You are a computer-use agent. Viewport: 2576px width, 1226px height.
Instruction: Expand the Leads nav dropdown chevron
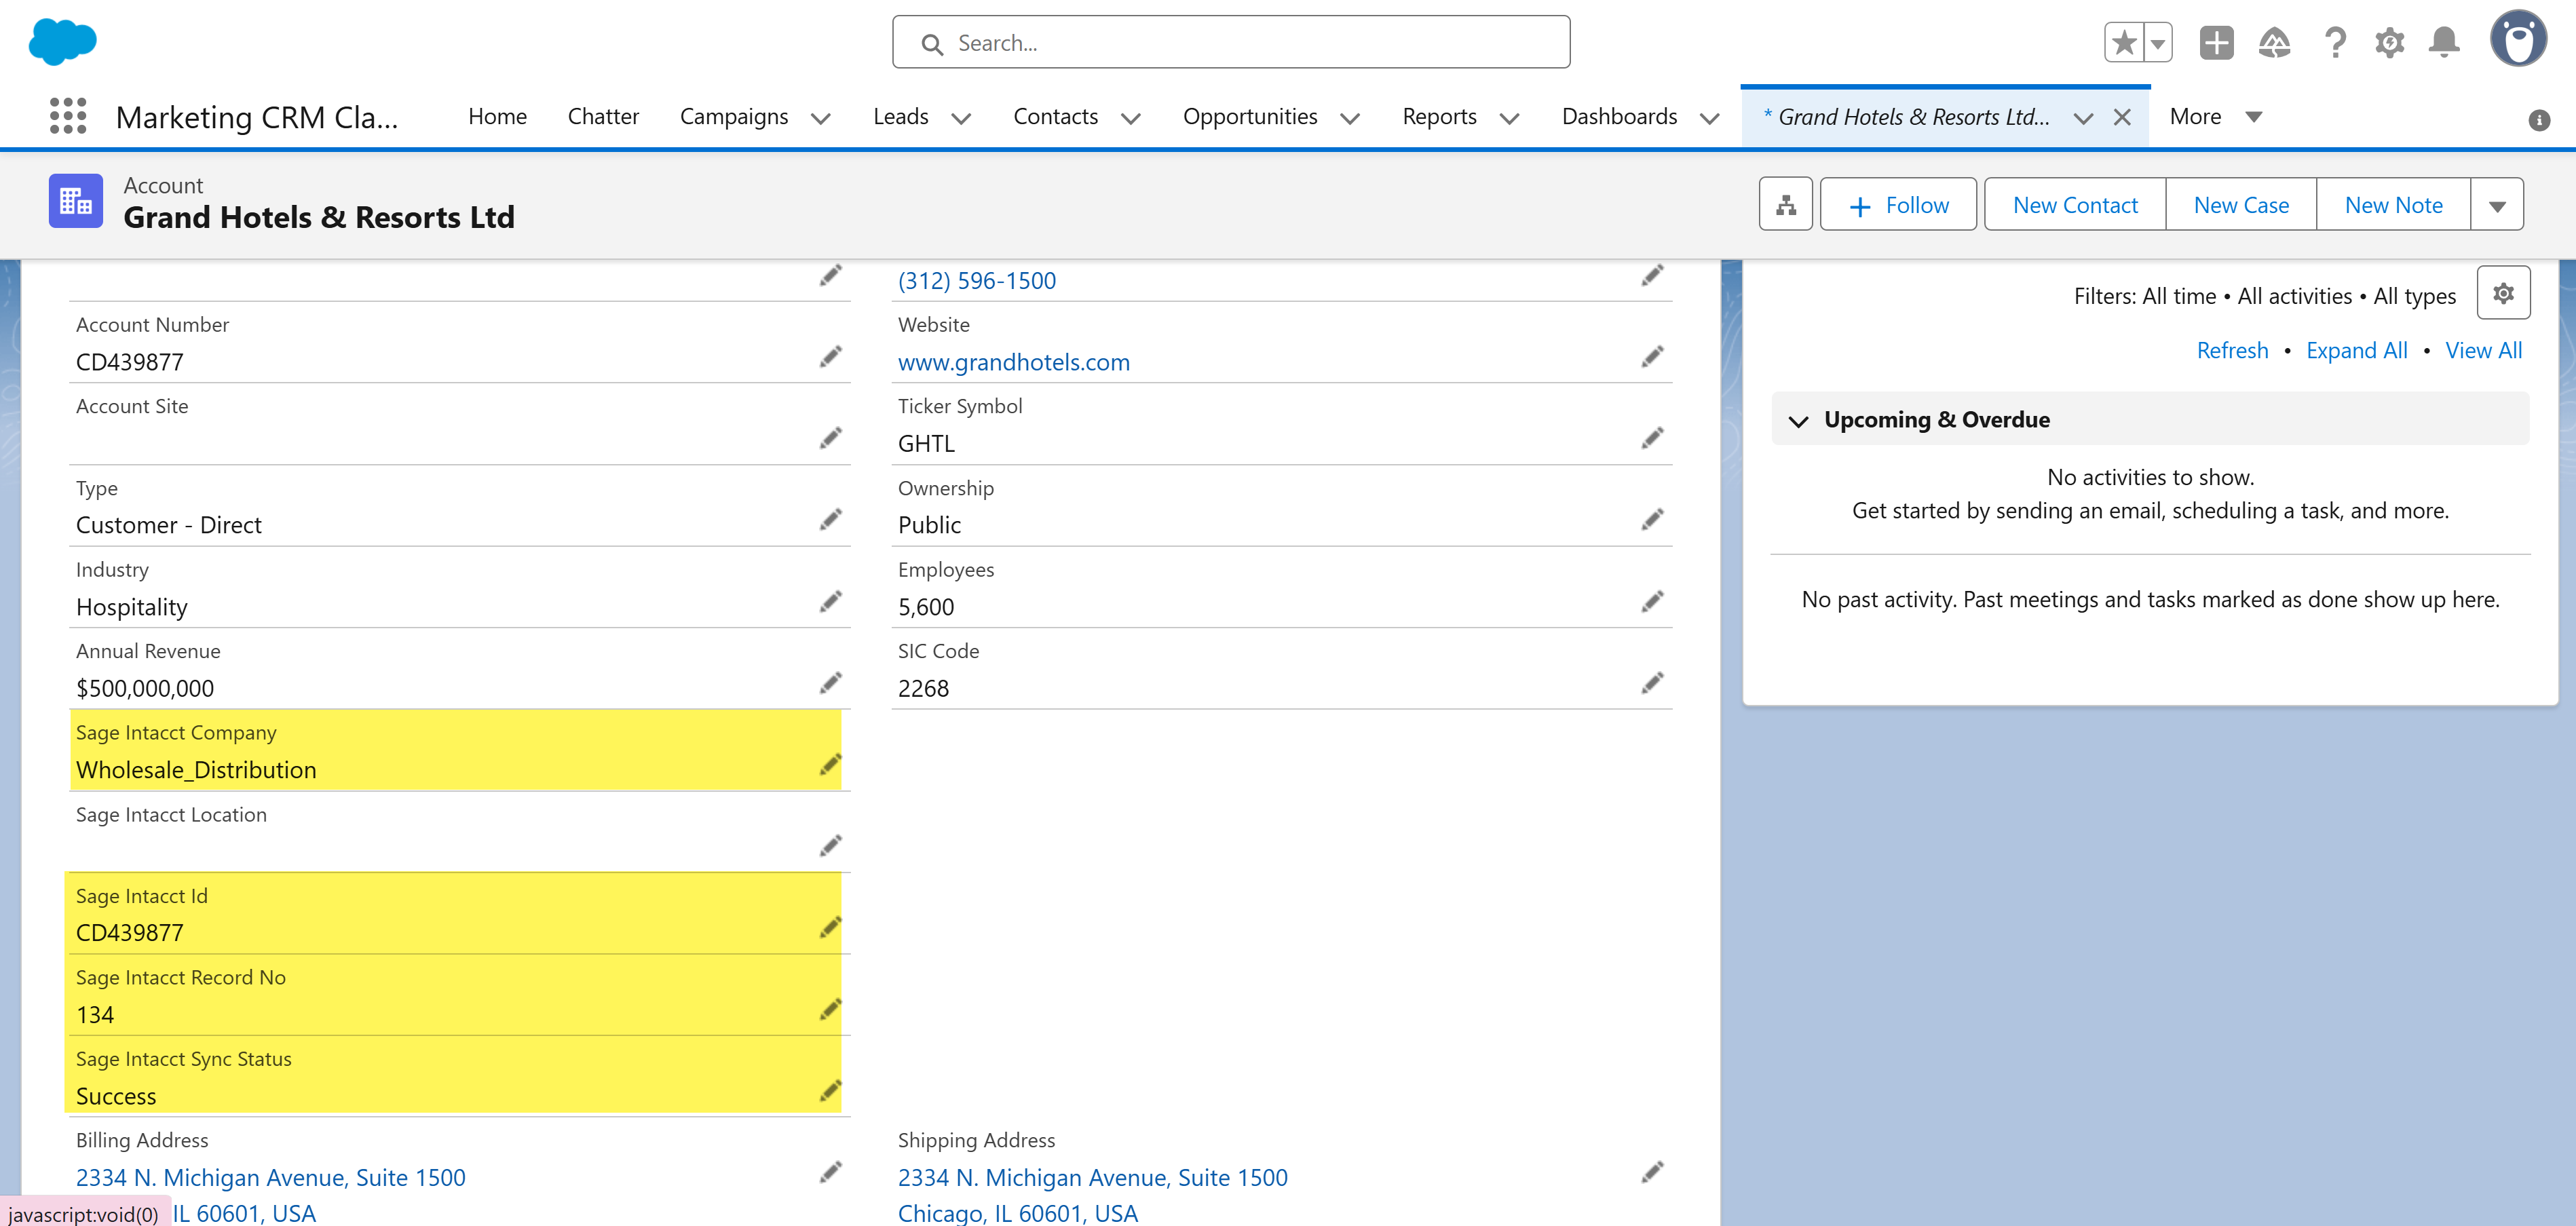coord(961,118)
